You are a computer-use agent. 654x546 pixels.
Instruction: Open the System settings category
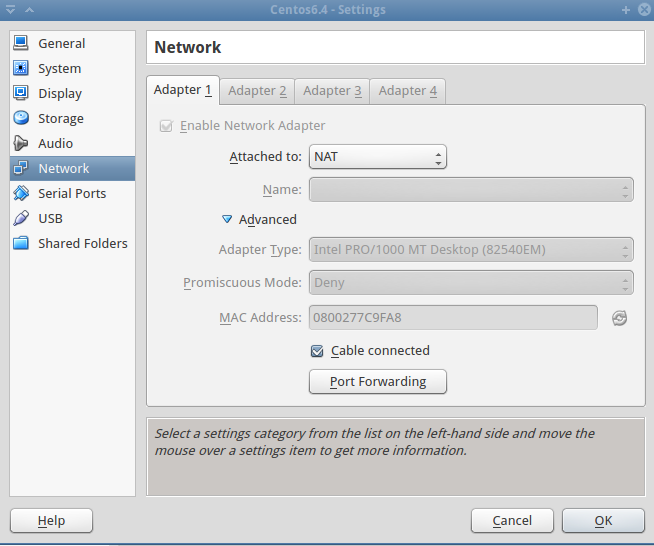(73, 68)
